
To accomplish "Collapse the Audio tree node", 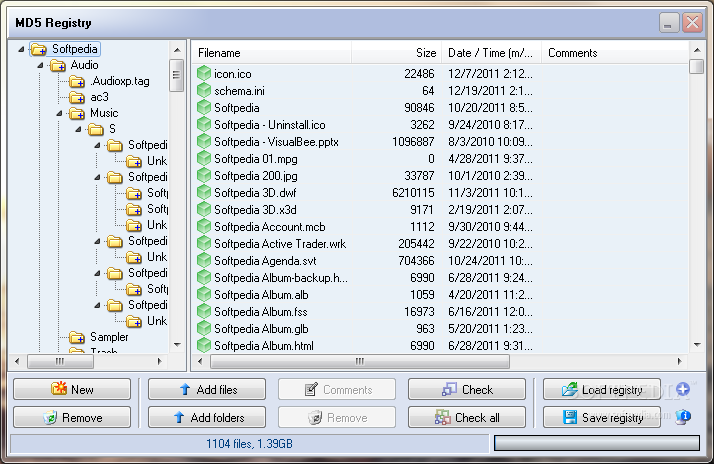I will [40, 65].
